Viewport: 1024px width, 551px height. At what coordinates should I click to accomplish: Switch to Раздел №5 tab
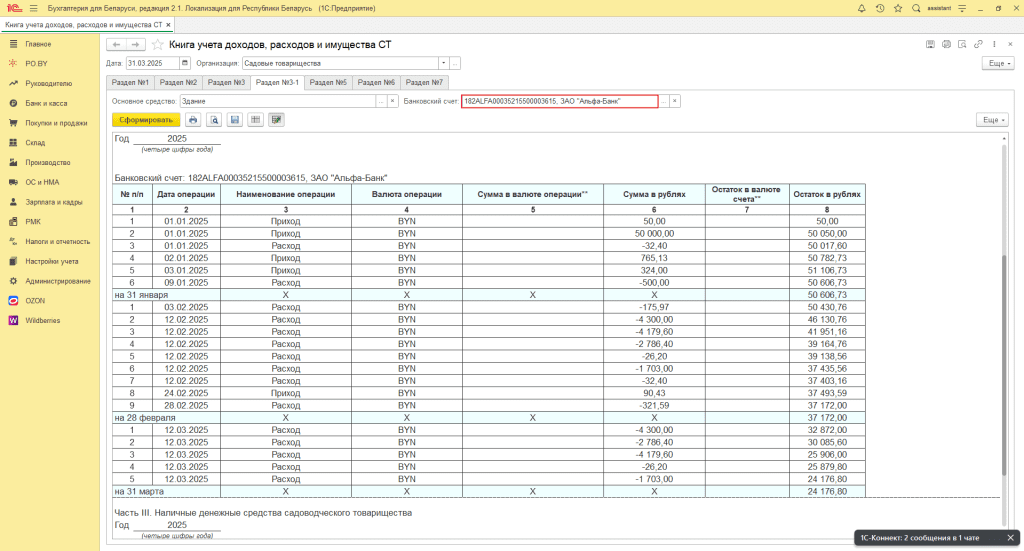click(328, 82)
